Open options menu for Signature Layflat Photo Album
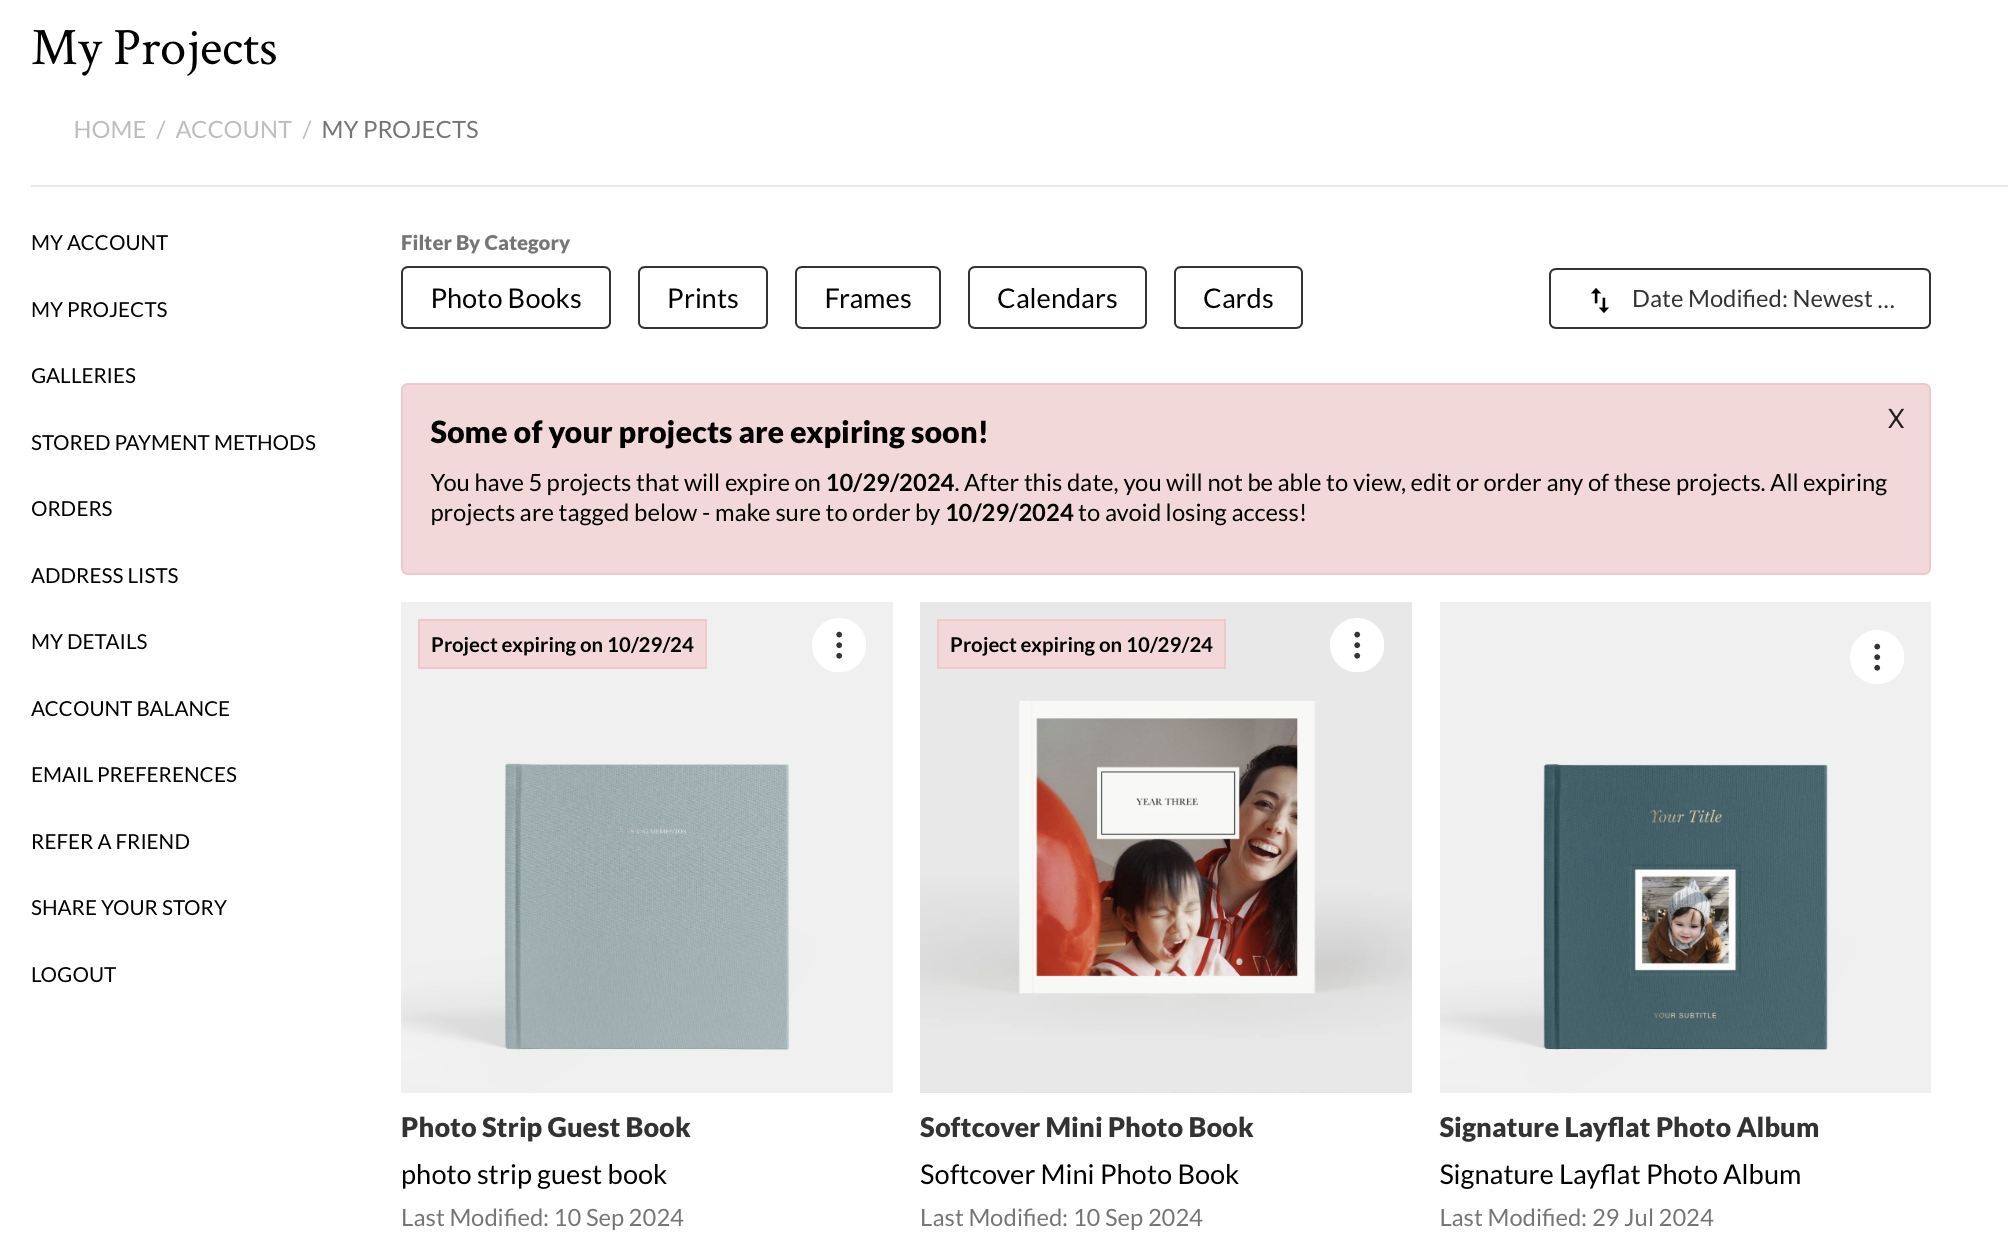2008x1250 pixels. [x=1876, y=657]
